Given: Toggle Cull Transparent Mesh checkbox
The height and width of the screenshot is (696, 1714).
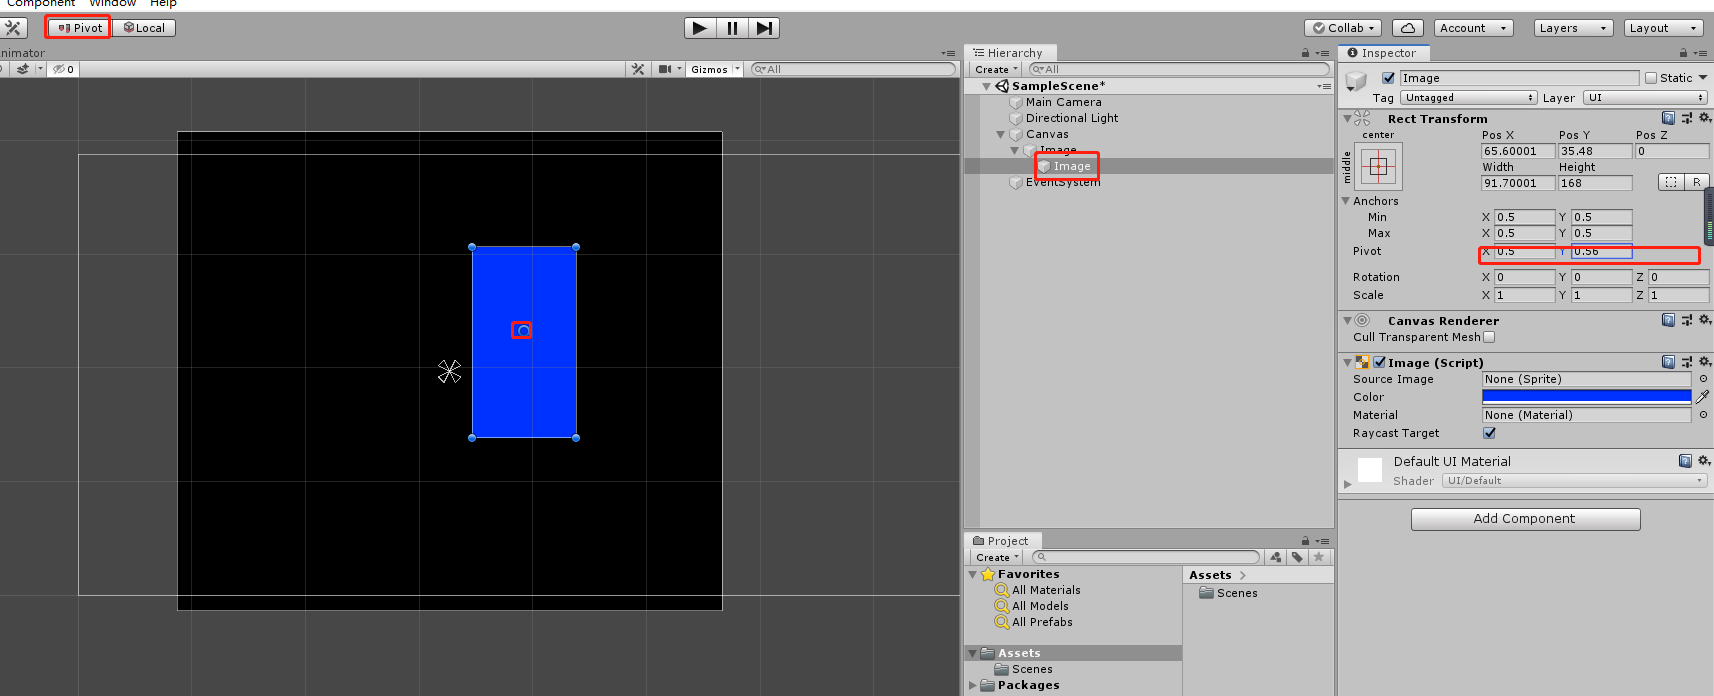Looking at the screenshot, I should click(1489, 337).
